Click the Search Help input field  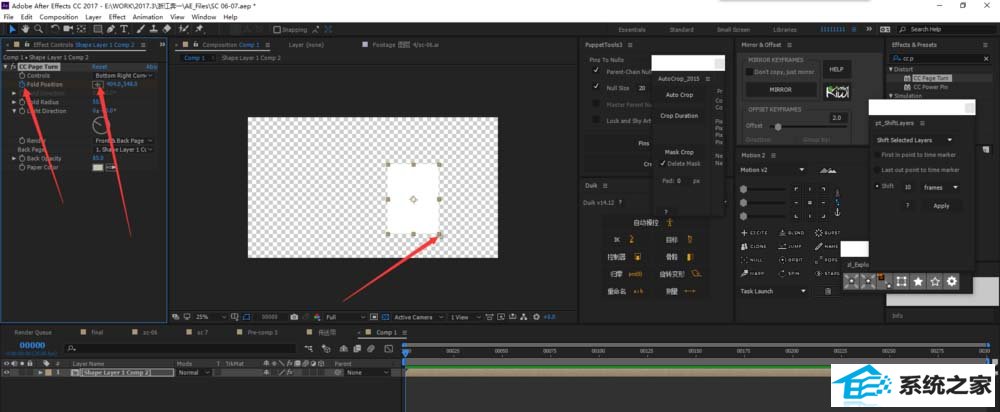[x=938, y=30]
